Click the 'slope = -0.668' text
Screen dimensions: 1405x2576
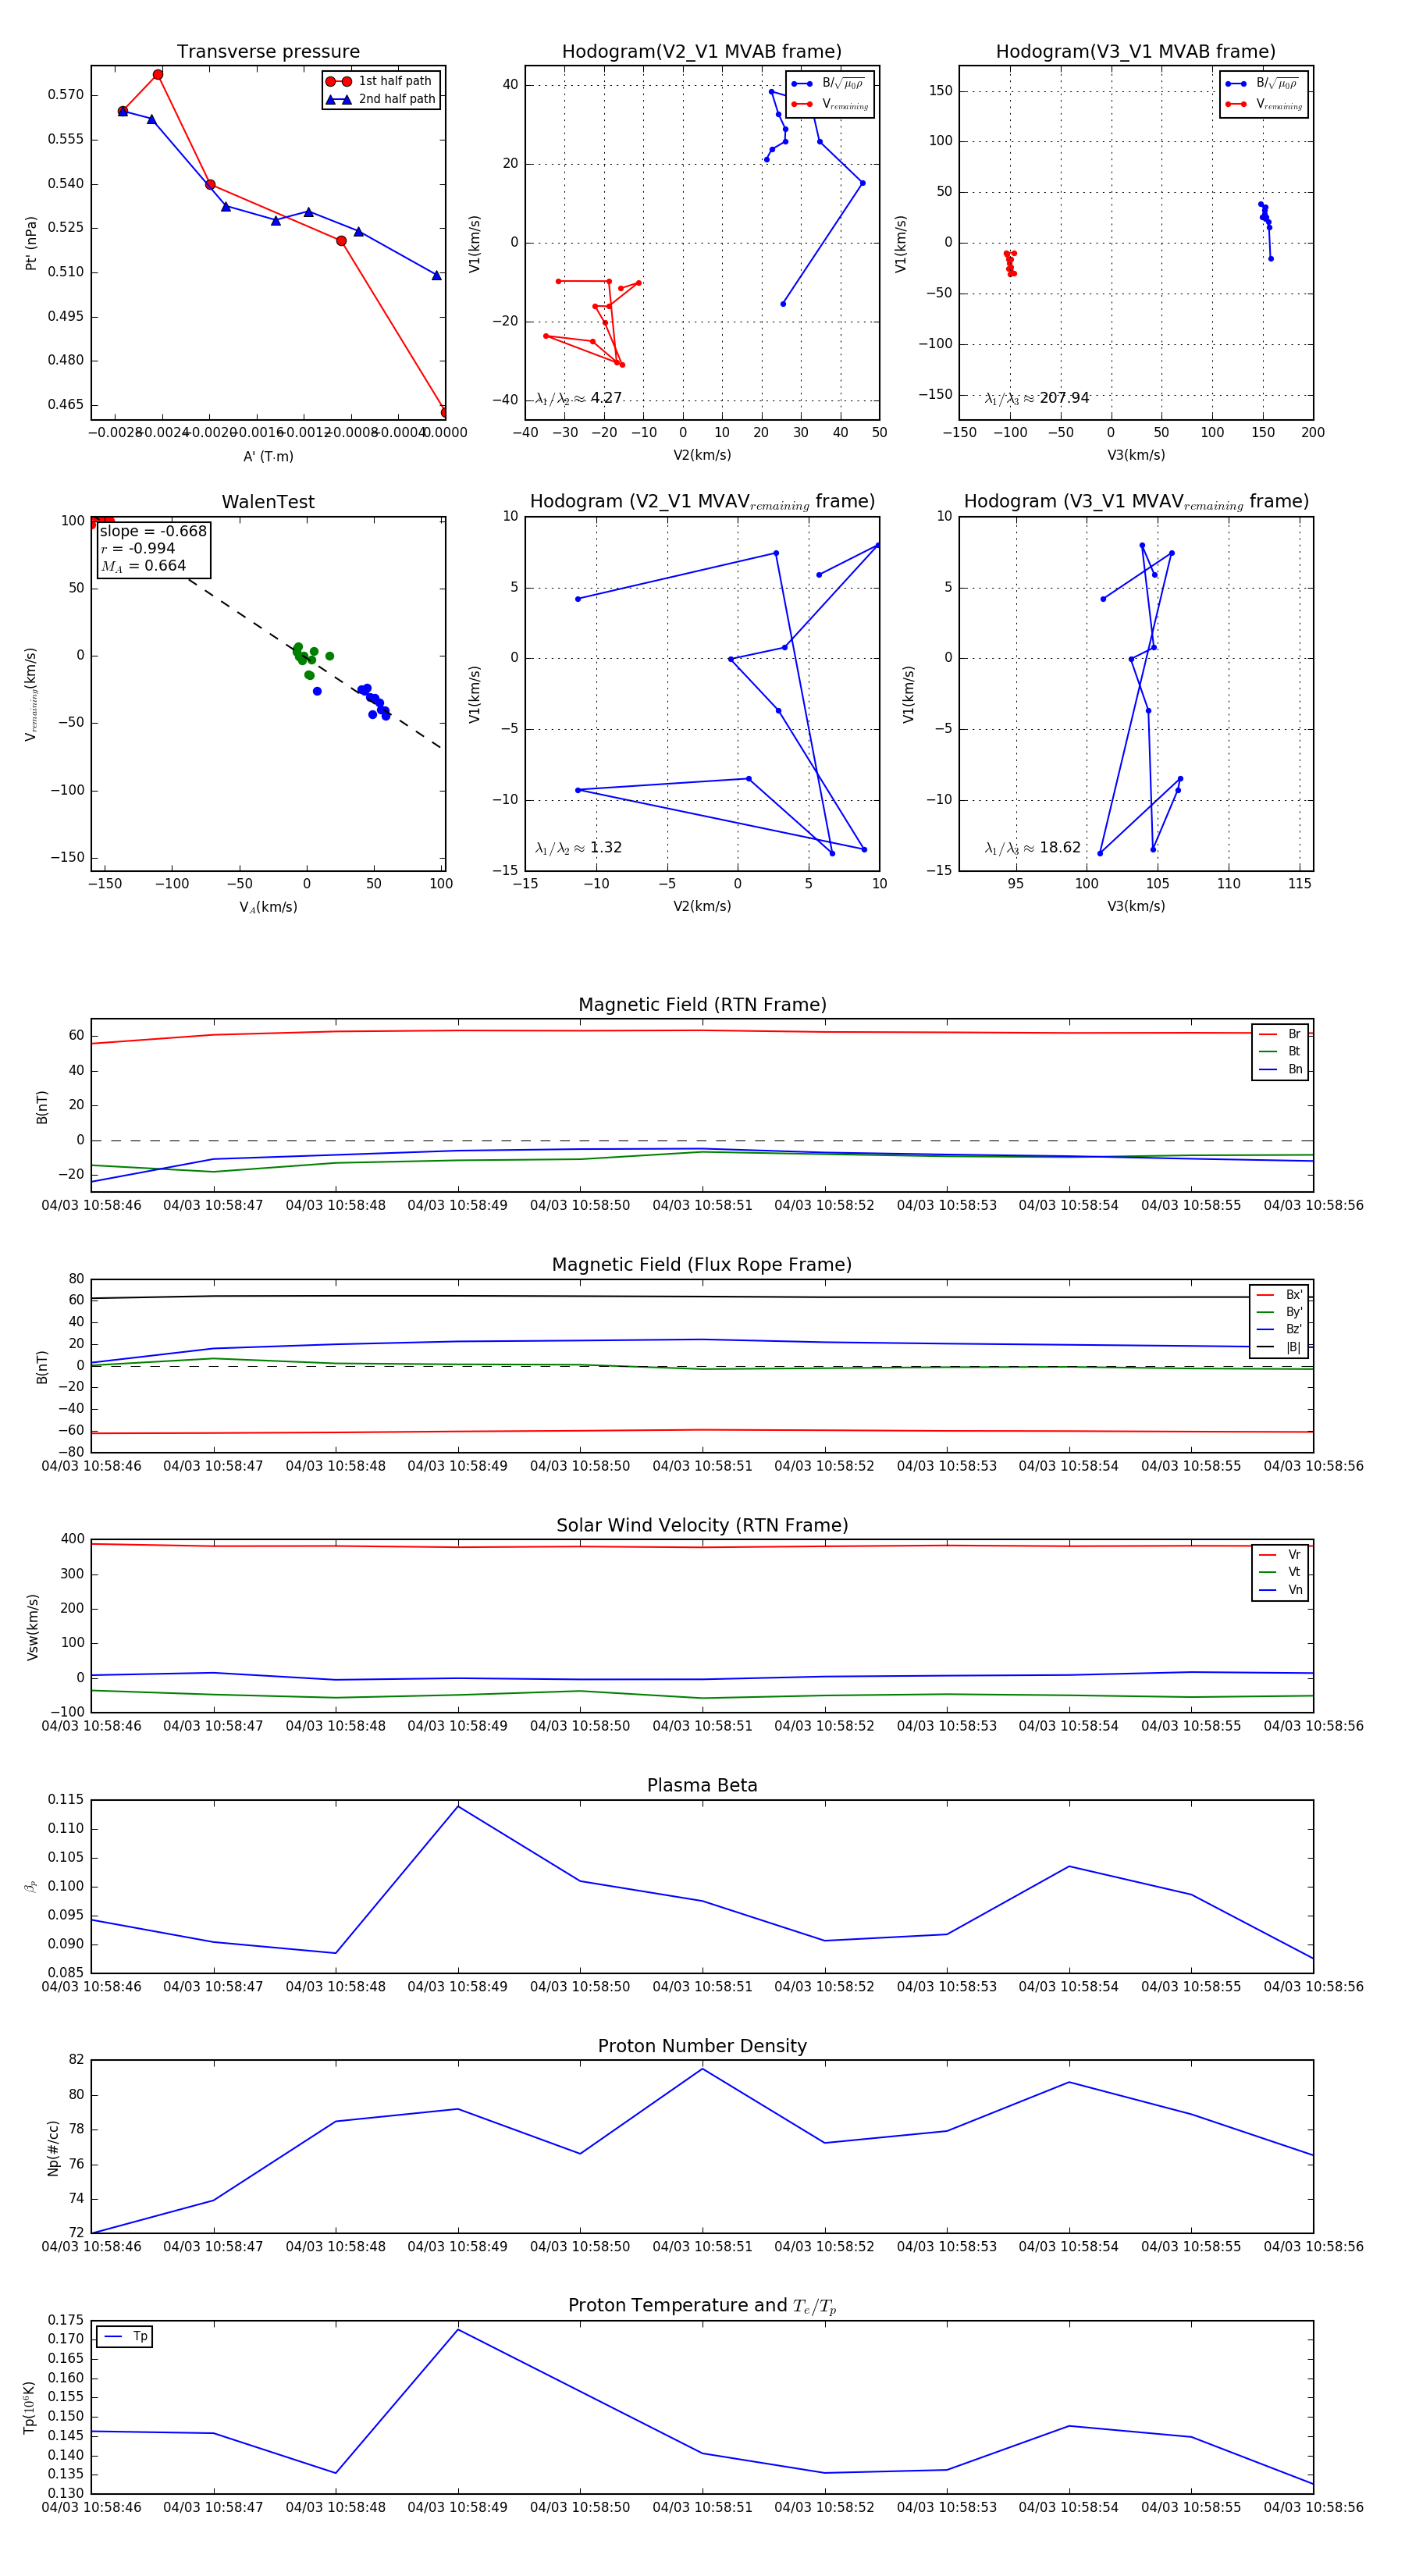click(x=153, y=531)
